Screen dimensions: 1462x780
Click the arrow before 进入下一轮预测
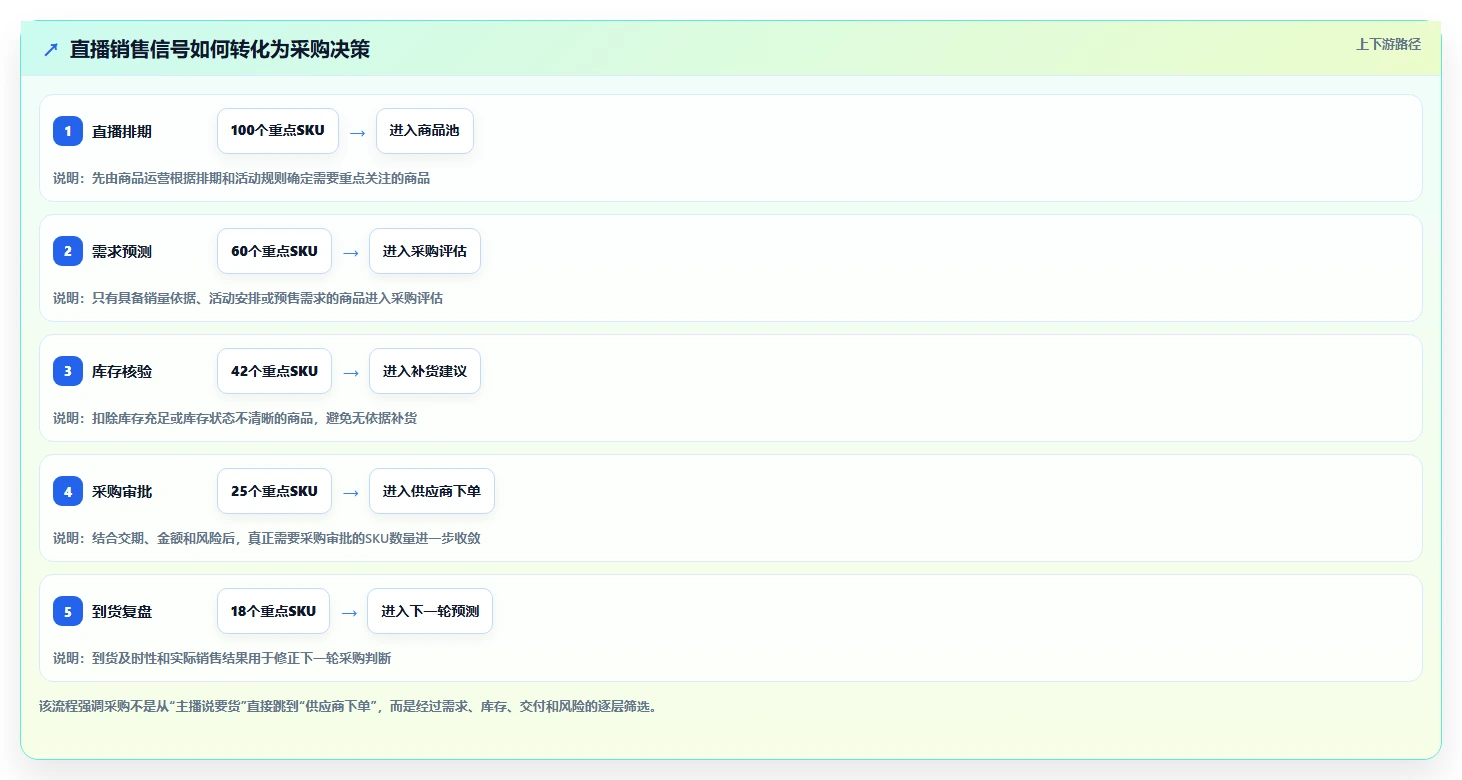pos(349,612)
